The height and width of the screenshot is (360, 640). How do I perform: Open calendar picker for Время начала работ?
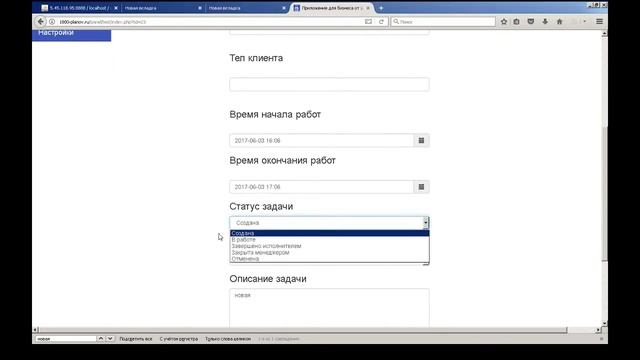point(421,140)
